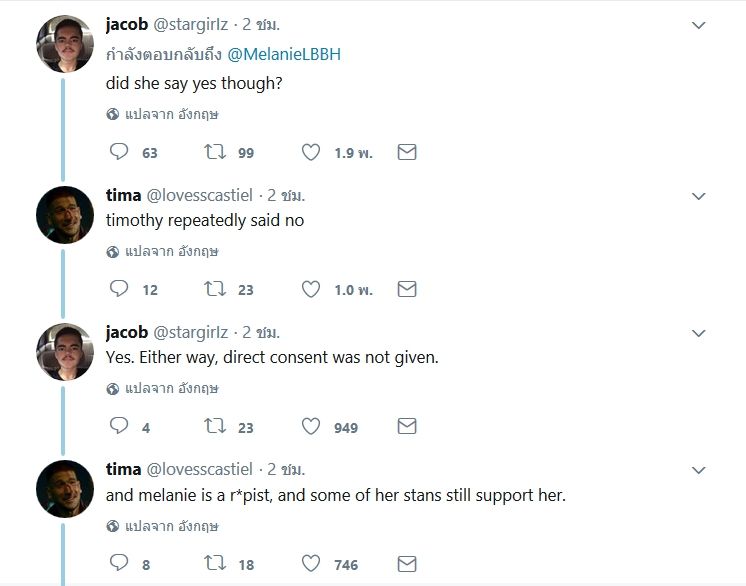Reply to jacob's "did she say yes though?" tweet
Screen dimensions: 746x586
119,152
